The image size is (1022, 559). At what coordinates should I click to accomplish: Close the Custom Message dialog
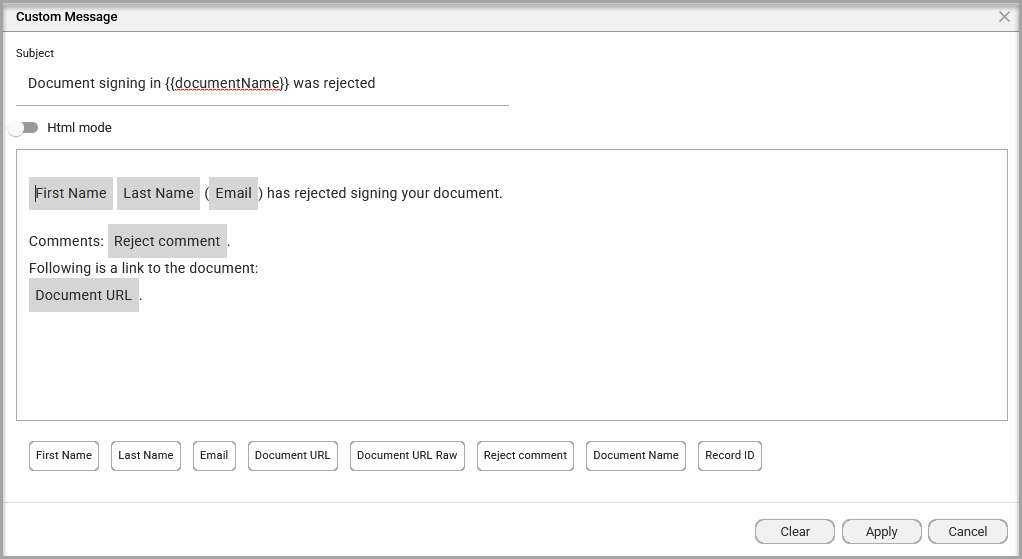(1004, 17)
